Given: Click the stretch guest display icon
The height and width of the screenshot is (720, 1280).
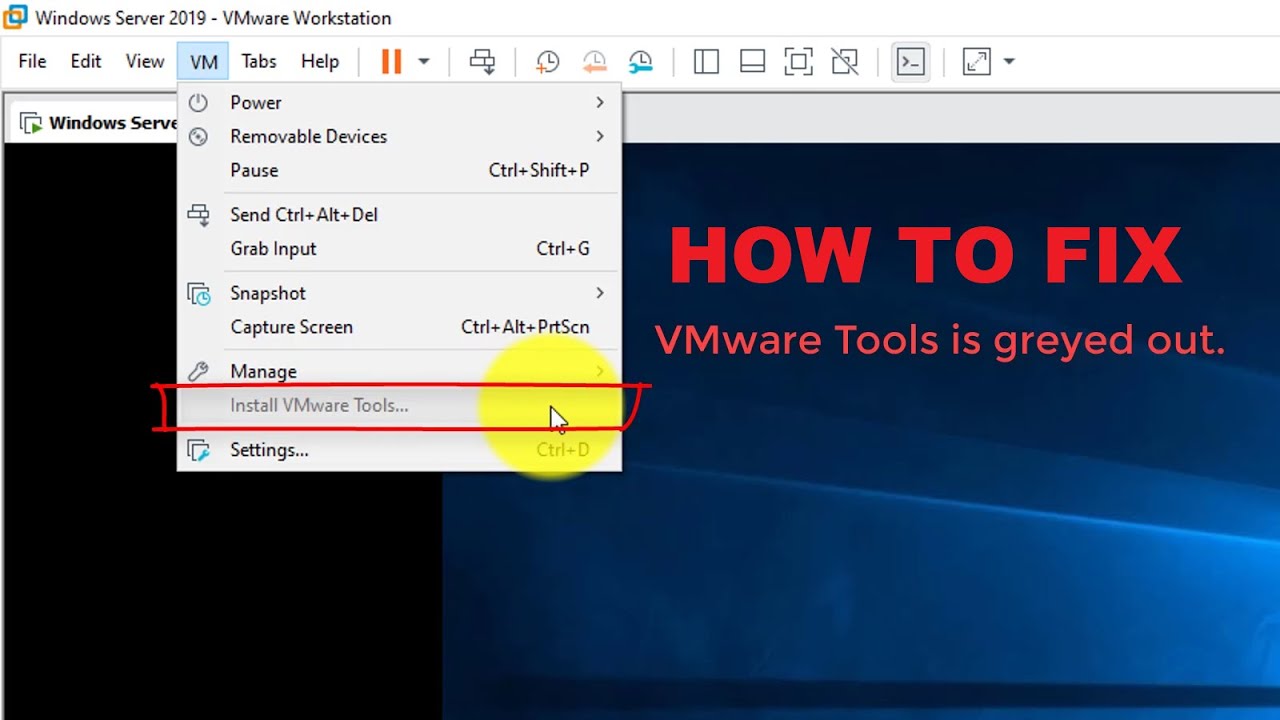Looking at the screenshot, I should point(976,62).
